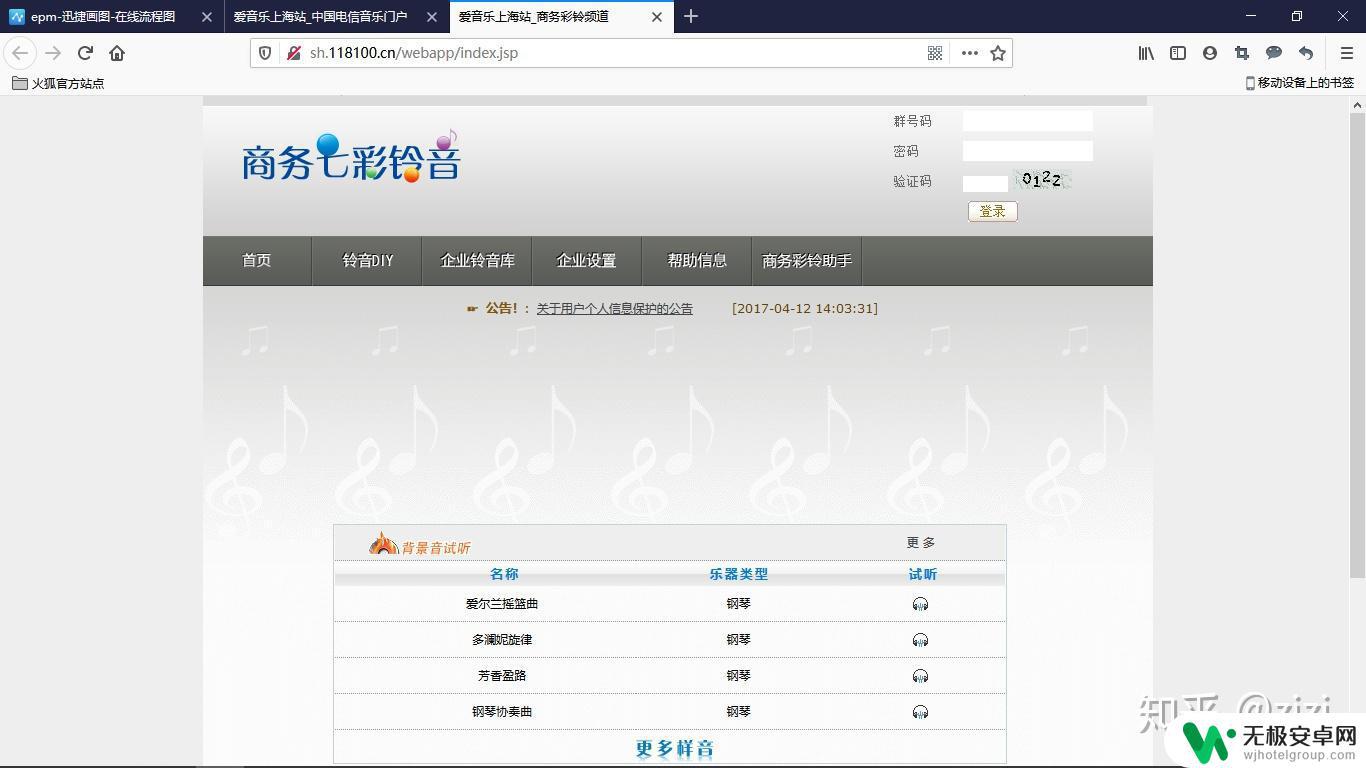
Task: Click the 背景音试听 flame icon
Action: point(383,543)
